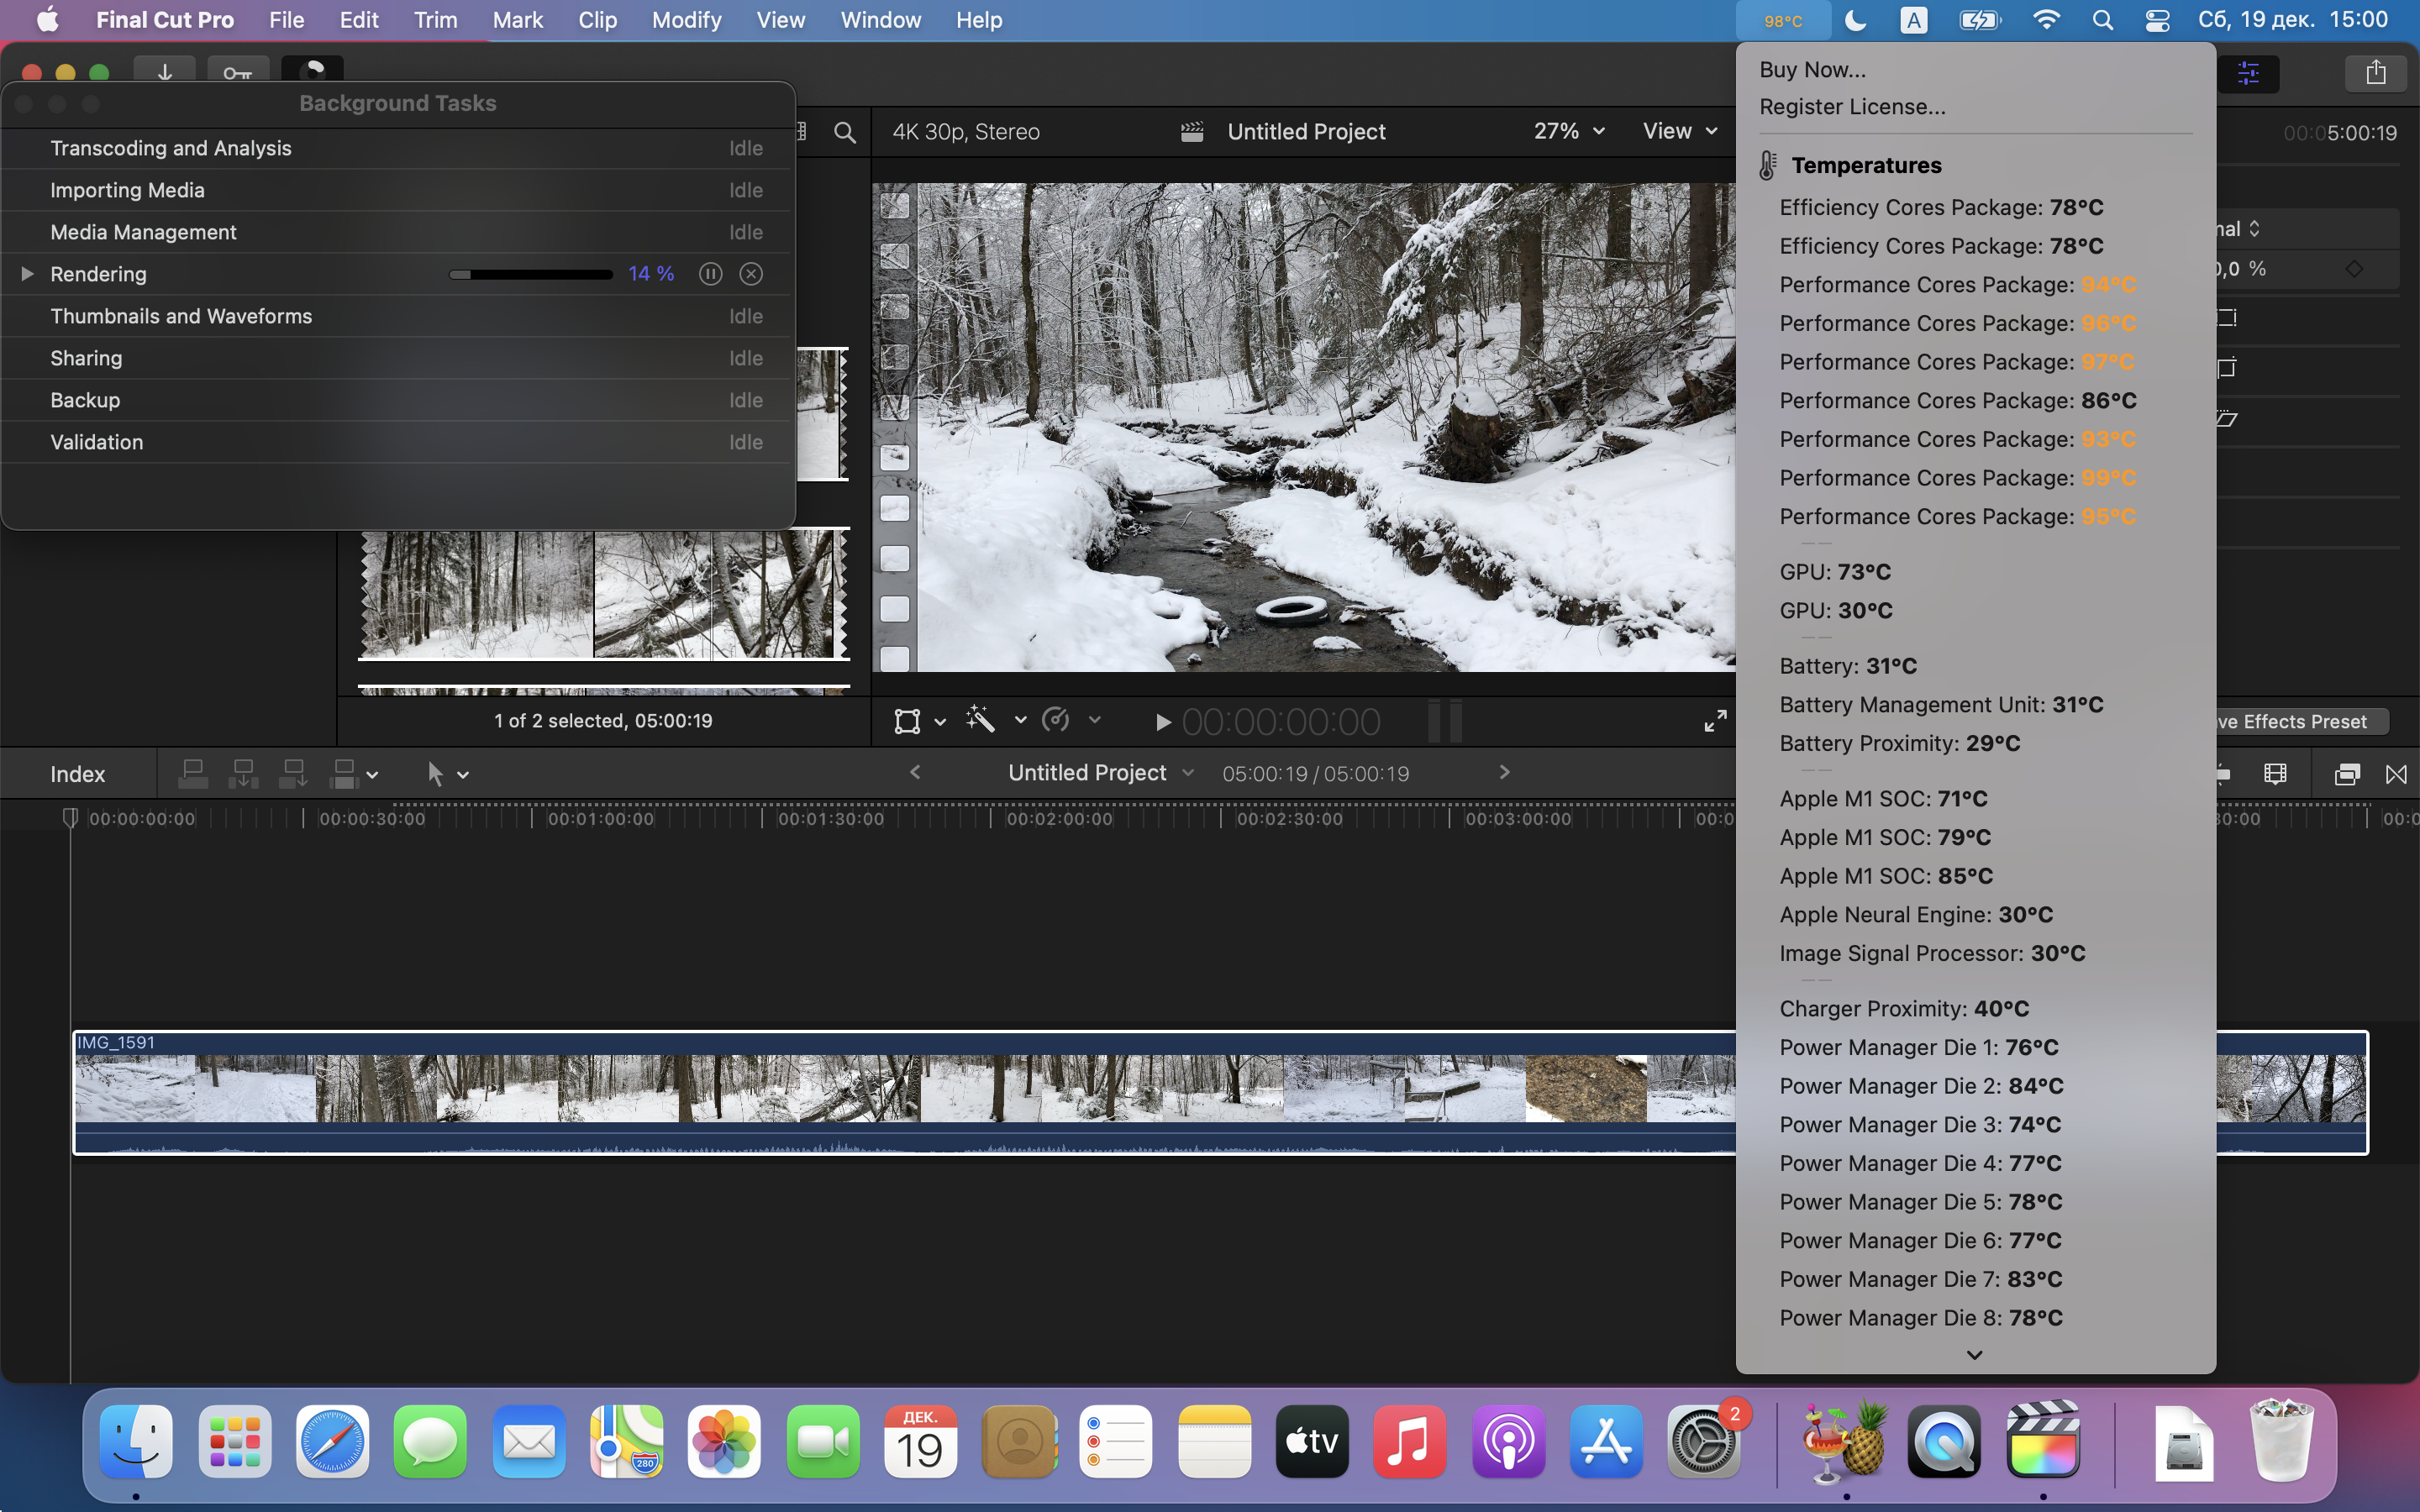
Task: Toggle the Inspector sliders icon
Action: pos(2248,72)
